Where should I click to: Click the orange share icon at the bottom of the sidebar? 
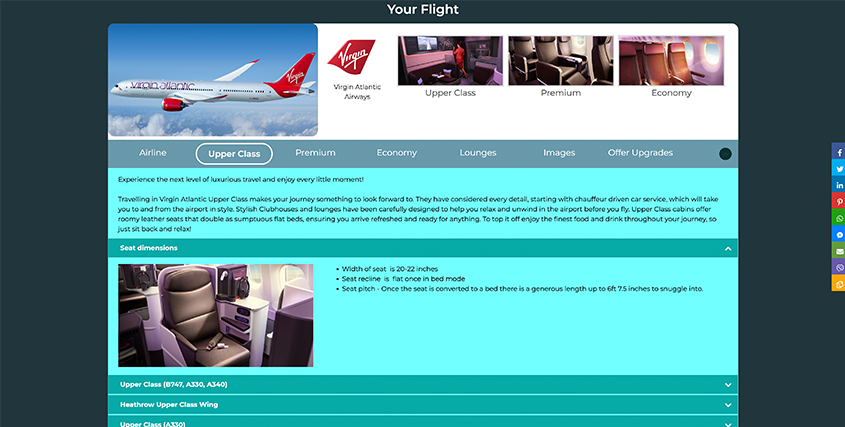(839, 283)
